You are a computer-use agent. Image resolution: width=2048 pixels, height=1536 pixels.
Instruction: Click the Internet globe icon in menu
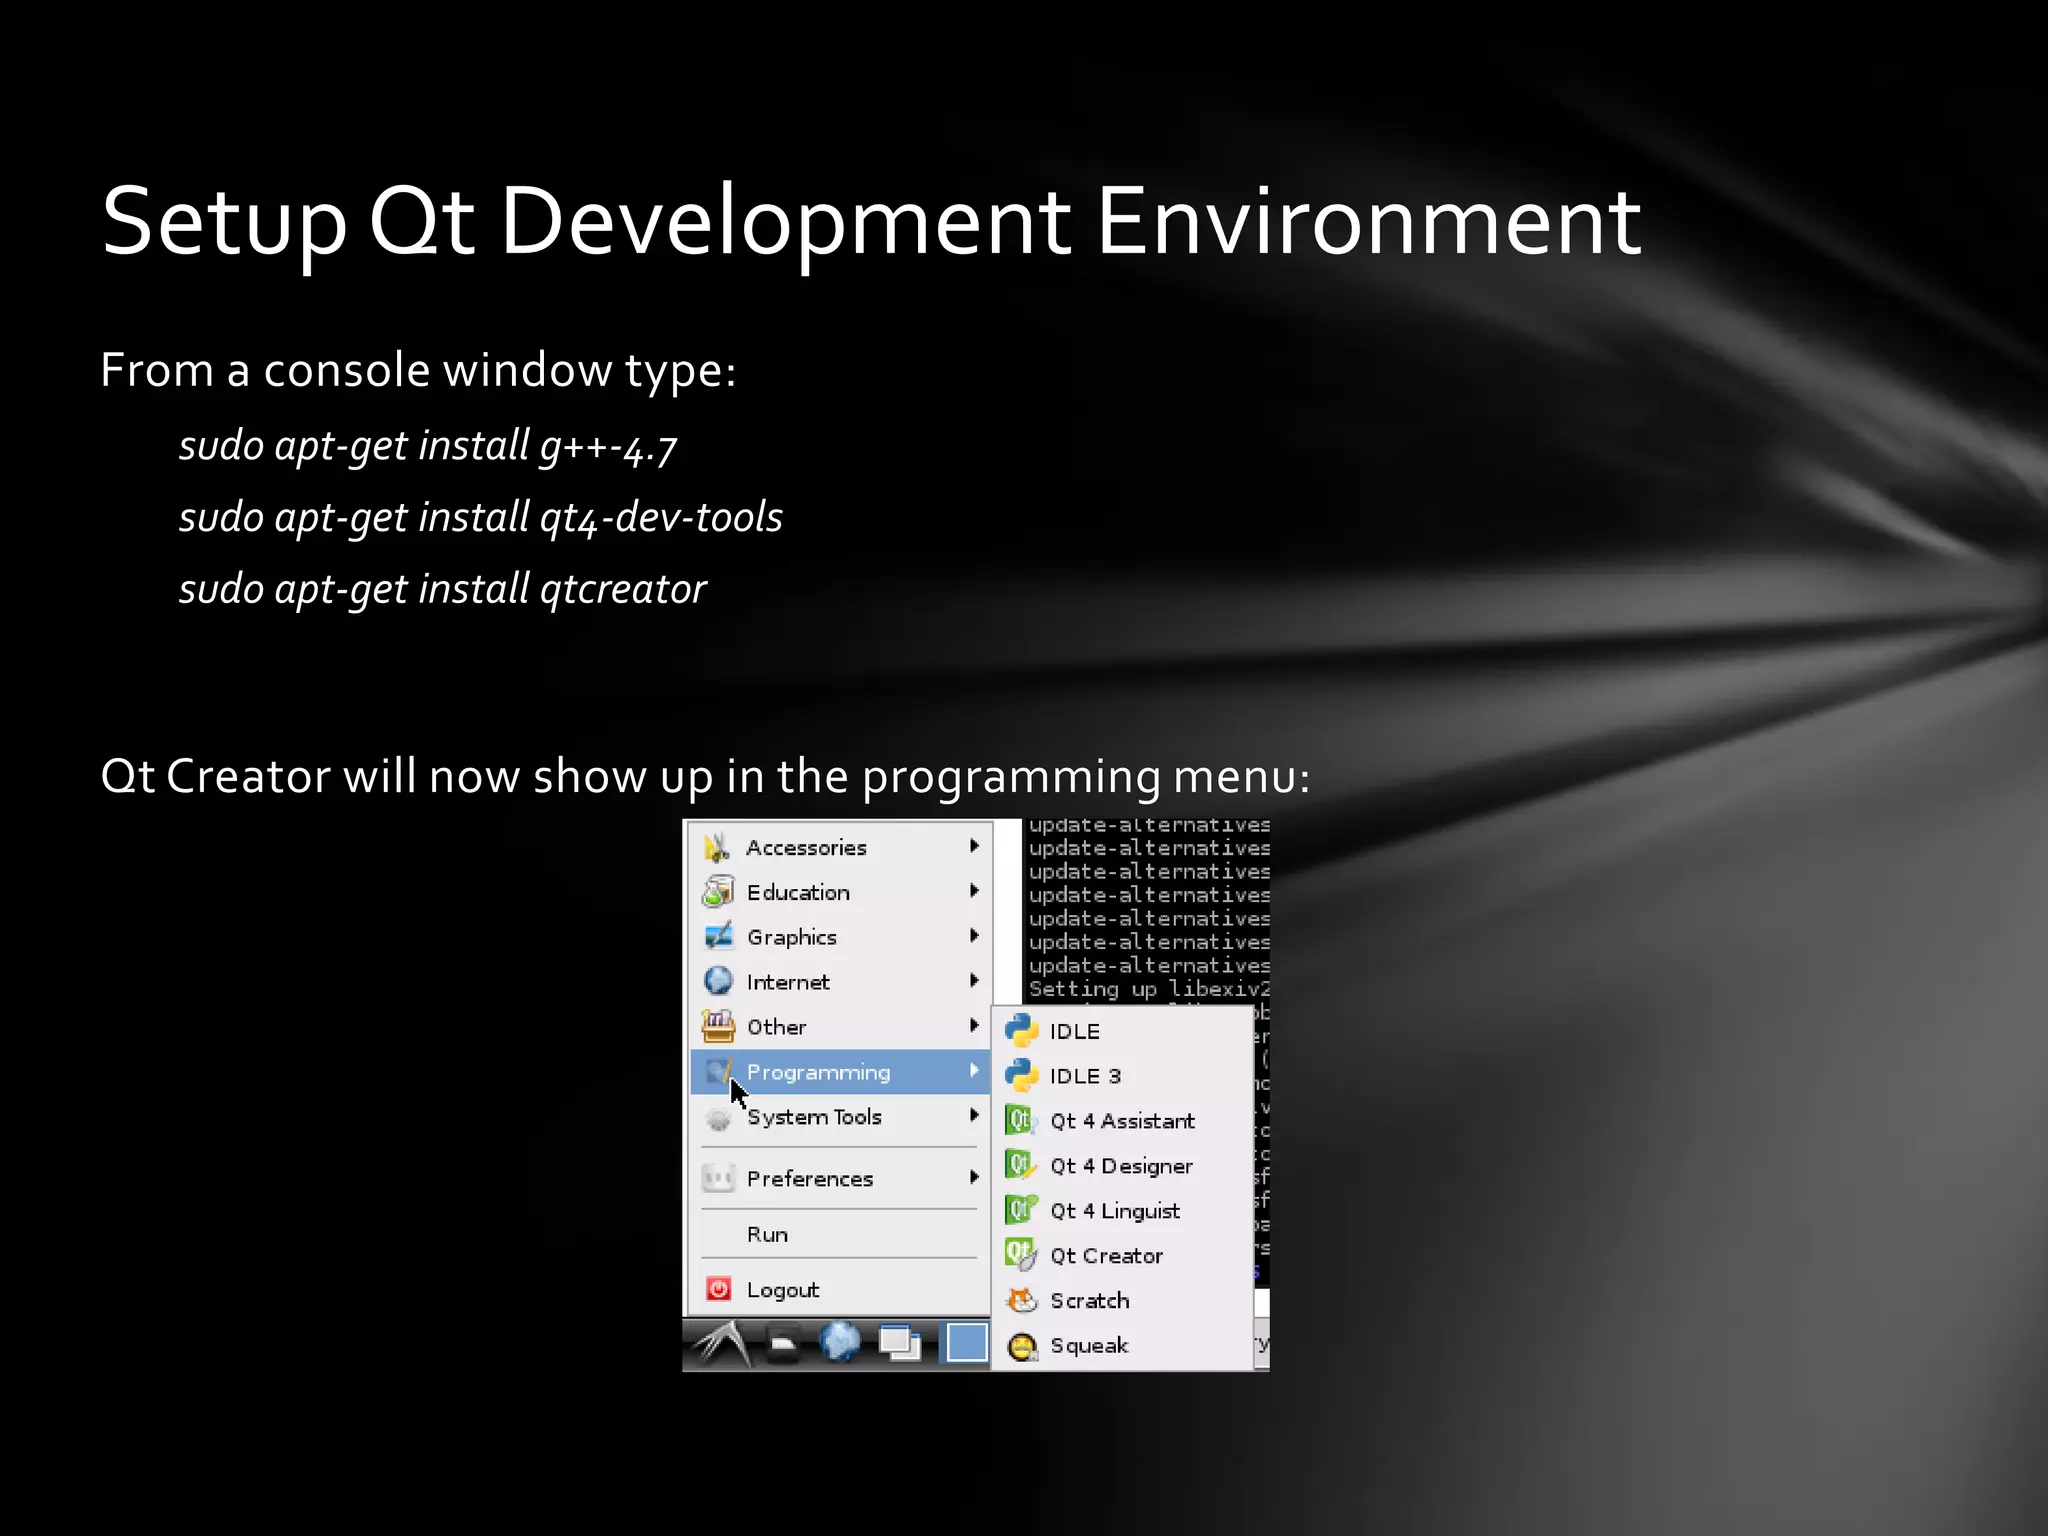tap(718, 981)
